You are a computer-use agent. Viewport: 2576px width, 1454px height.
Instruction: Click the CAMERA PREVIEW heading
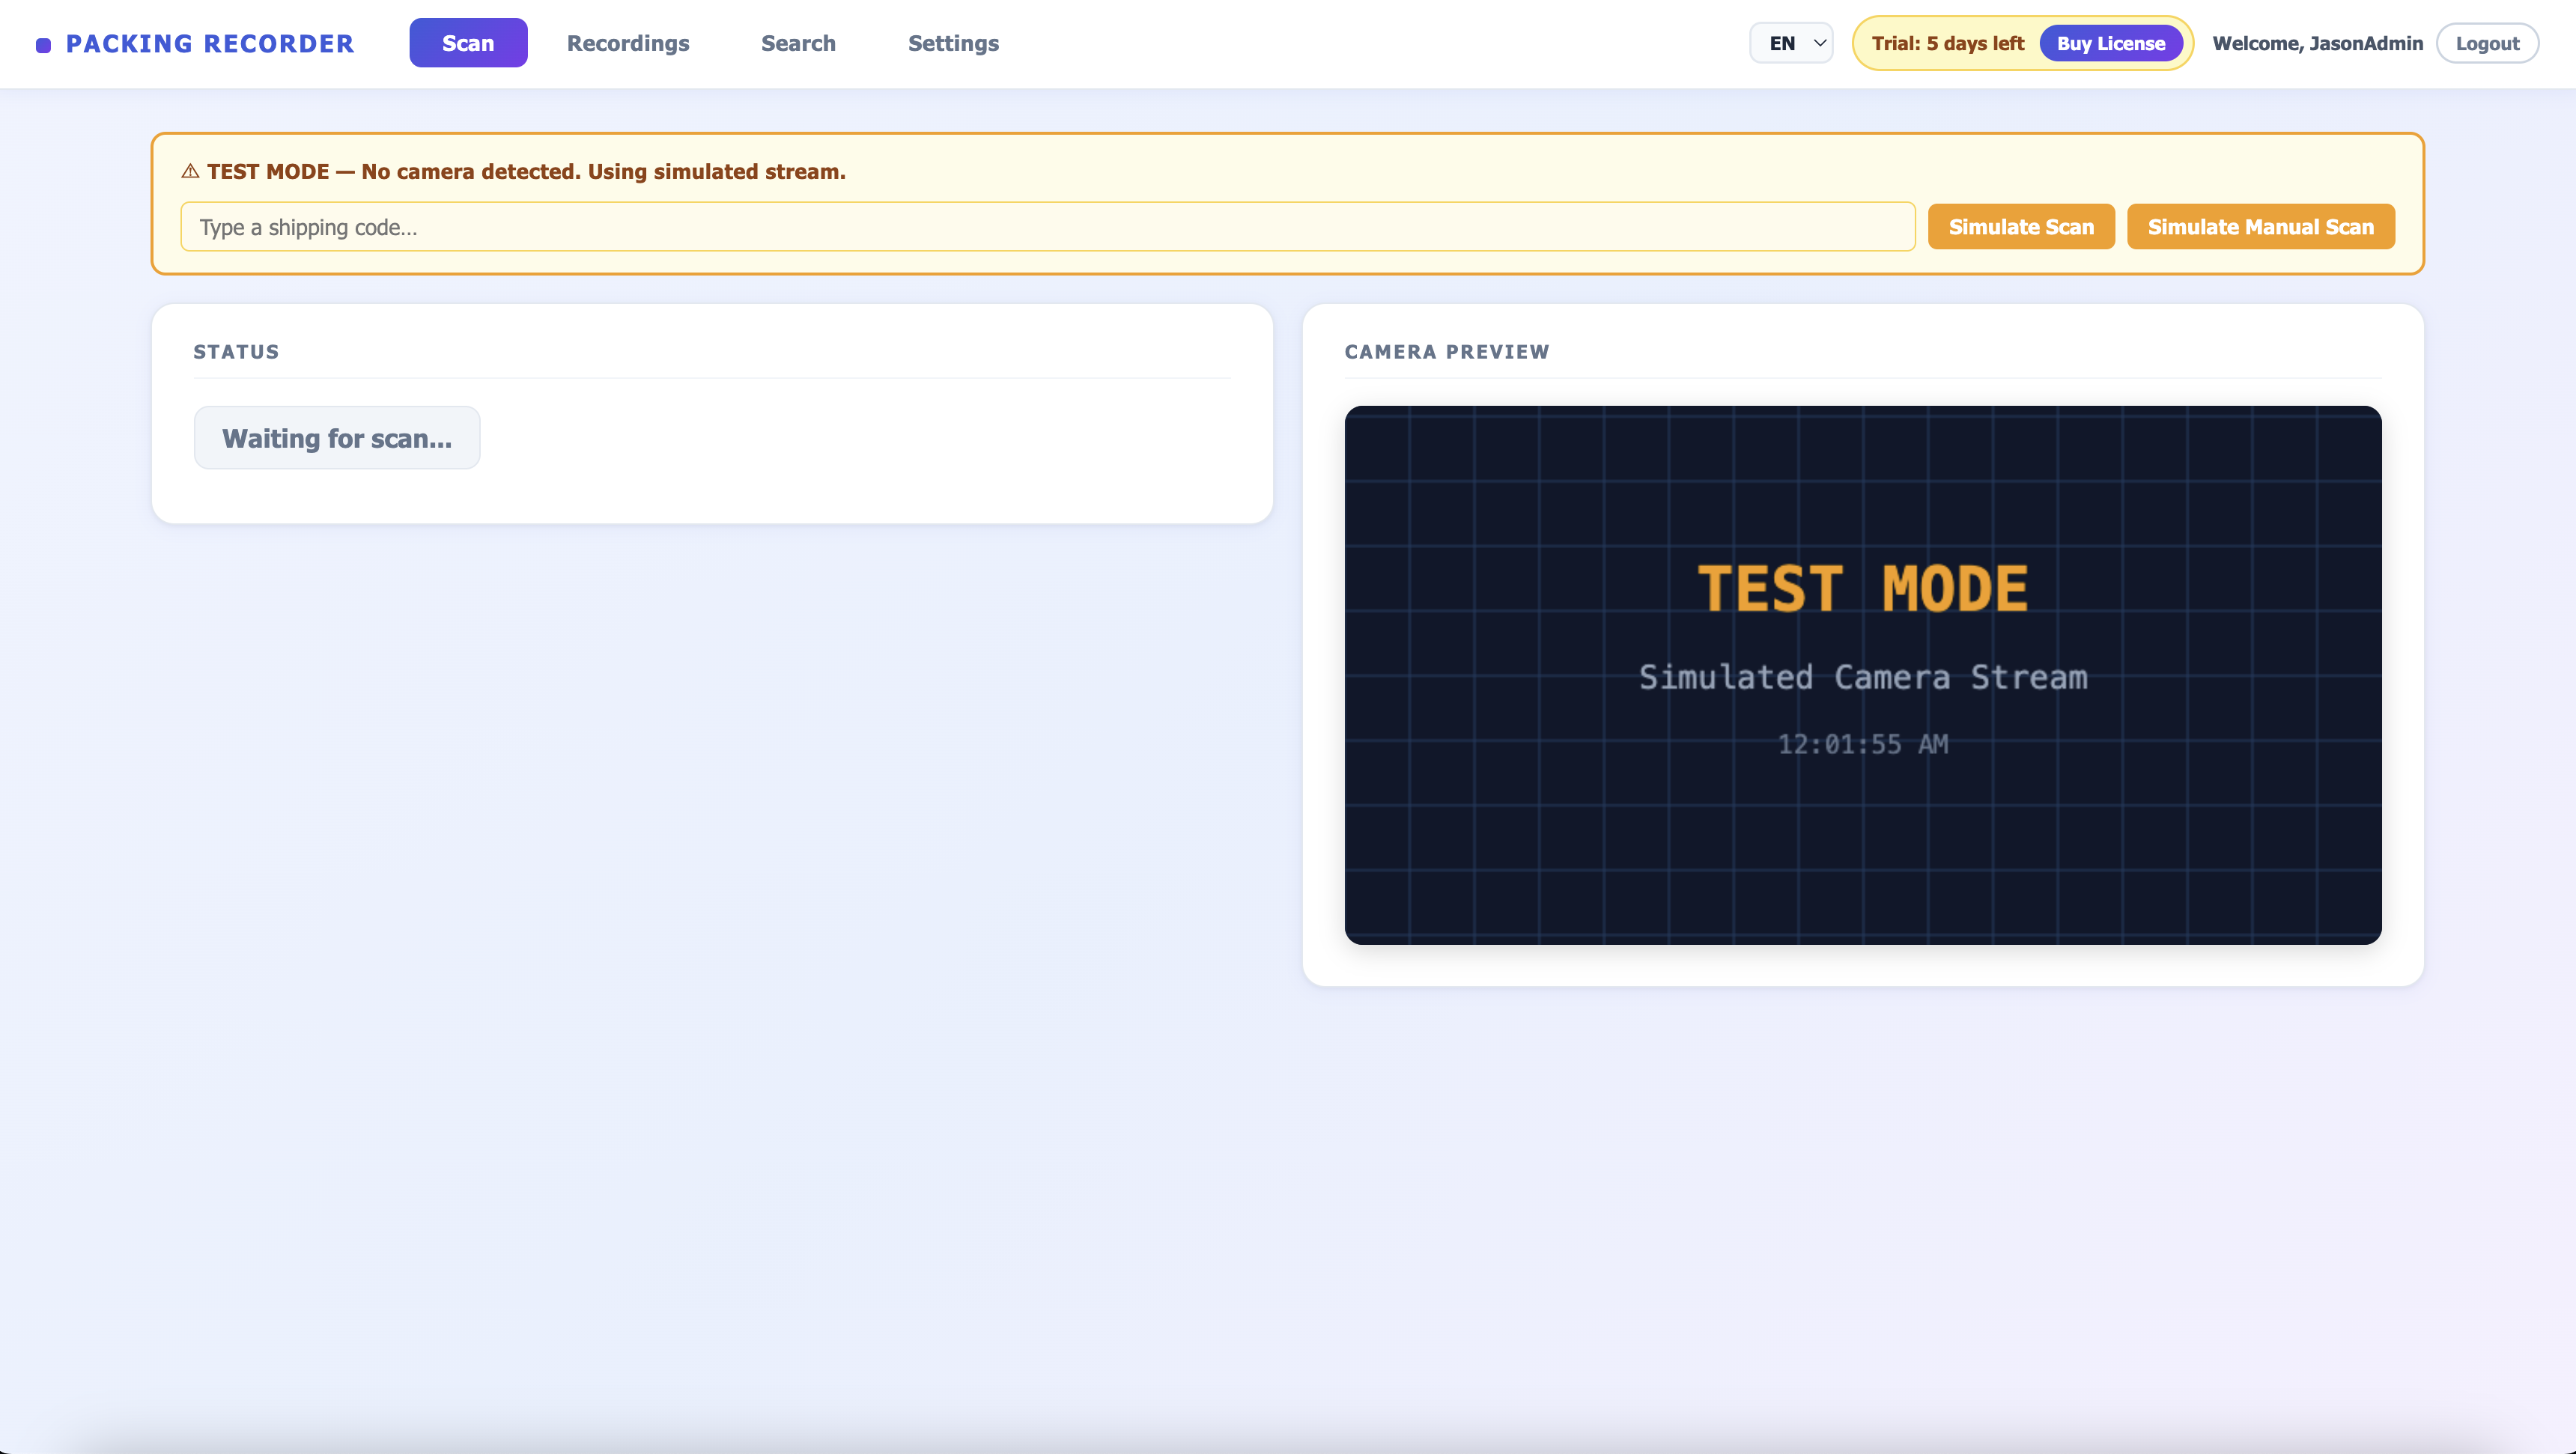coord(1446,352)
